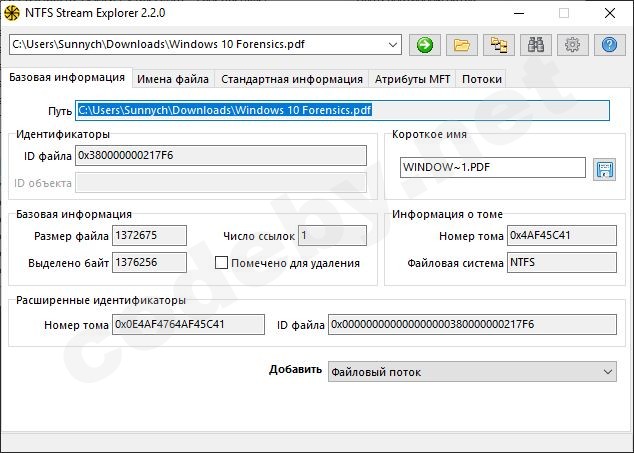Click the binoculars search icon

pos(535,45)
